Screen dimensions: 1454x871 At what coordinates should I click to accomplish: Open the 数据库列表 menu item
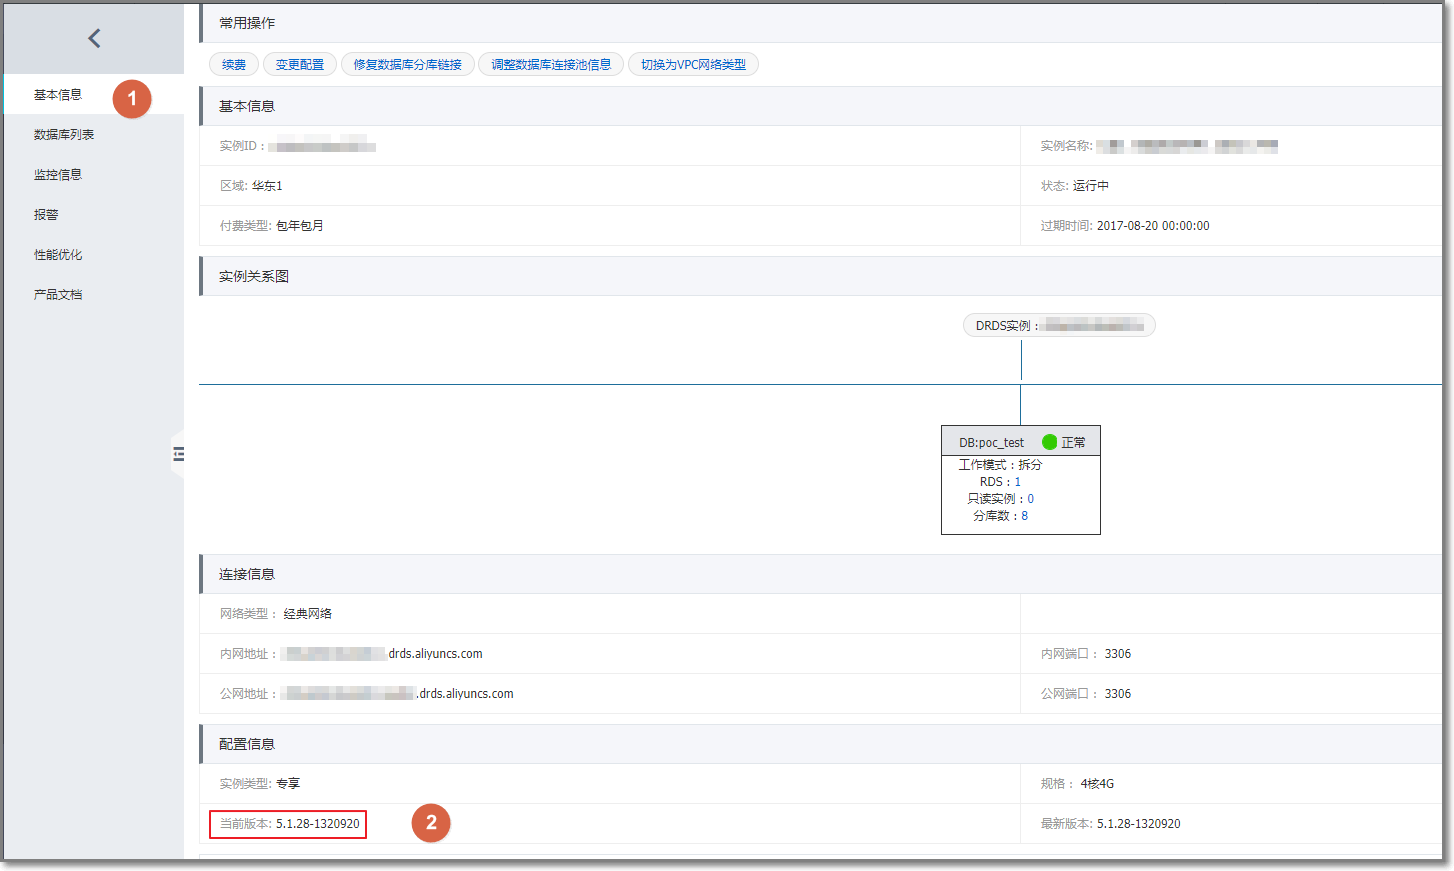(64, 135)
